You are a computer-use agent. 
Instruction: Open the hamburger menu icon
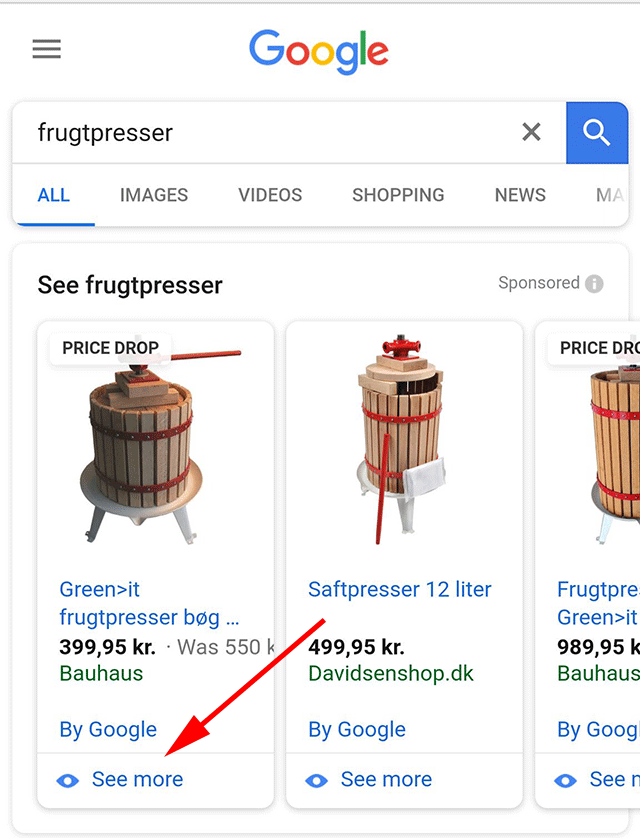coord(46,49)
